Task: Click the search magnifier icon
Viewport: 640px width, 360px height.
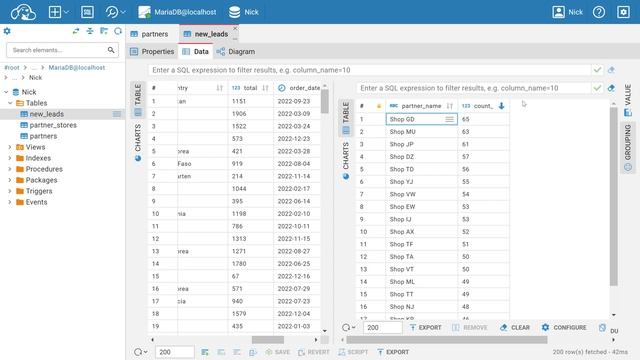Action: pos(111,50)
